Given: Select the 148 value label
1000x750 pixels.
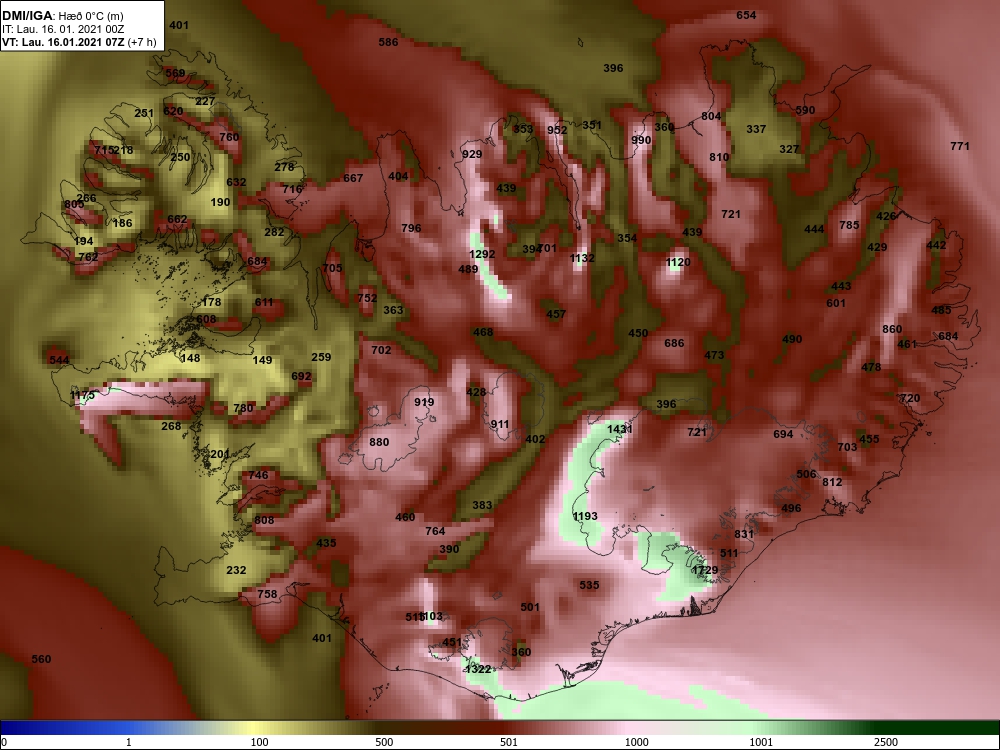Looking at the screenshot, I should 190,358.
